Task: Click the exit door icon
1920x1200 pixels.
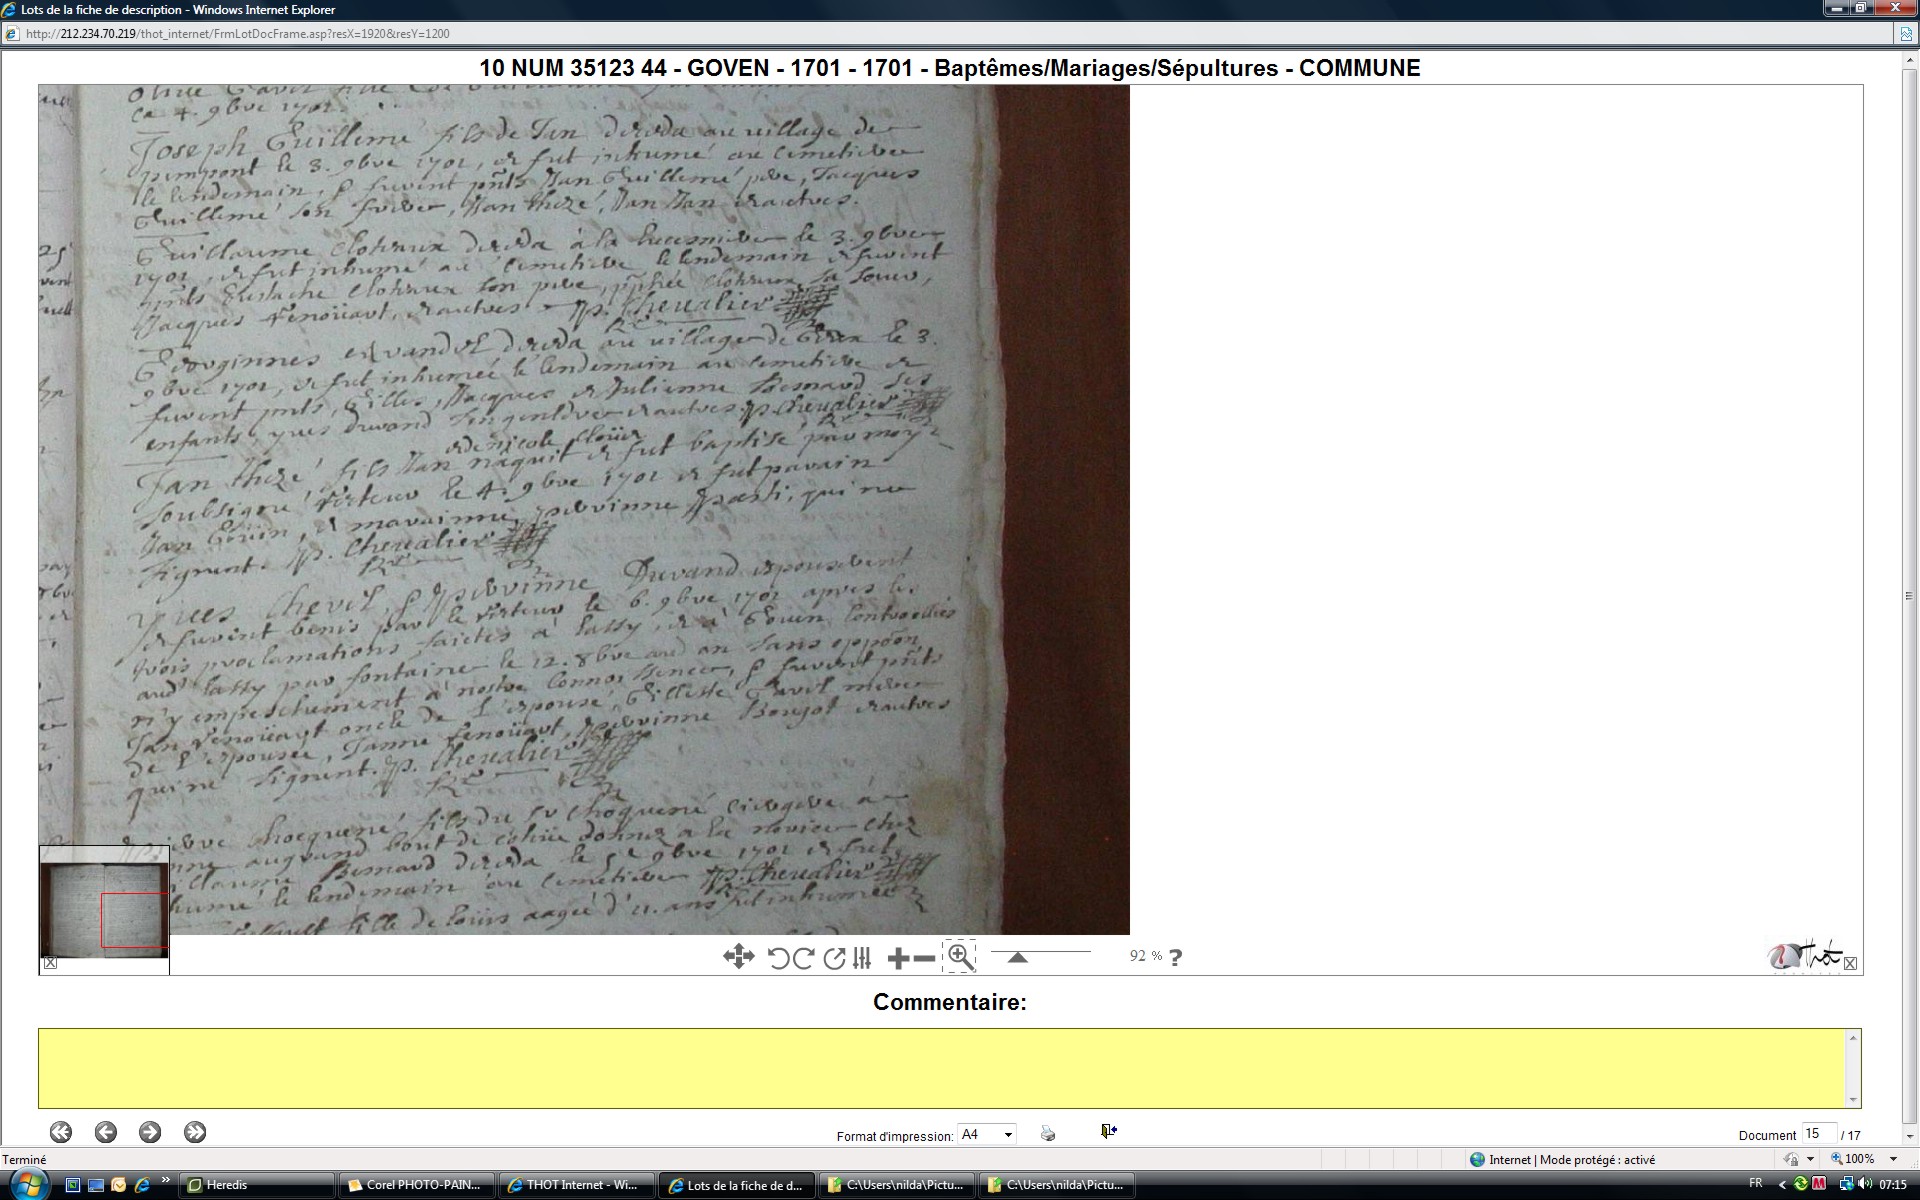Action: (1108, 1131)
